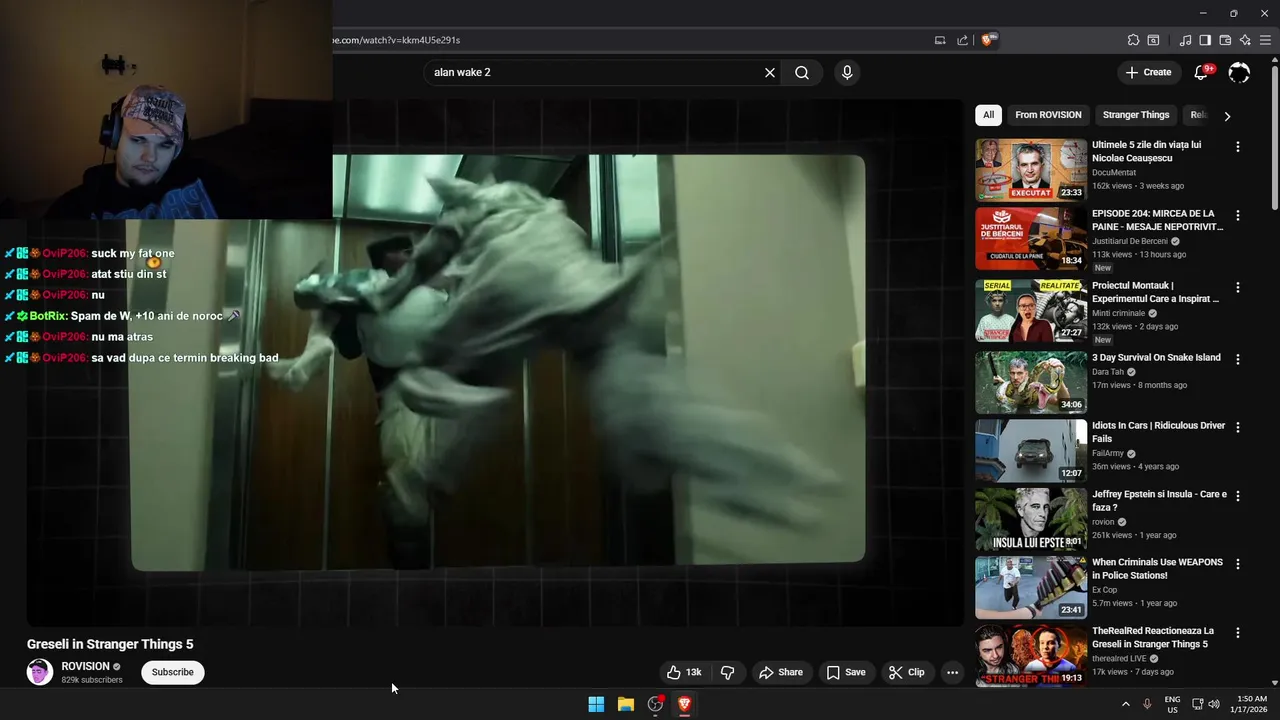Click the Brave browser taskbar icon
The height and width of the screenshot is (720, 1280).
click(685, 704)
